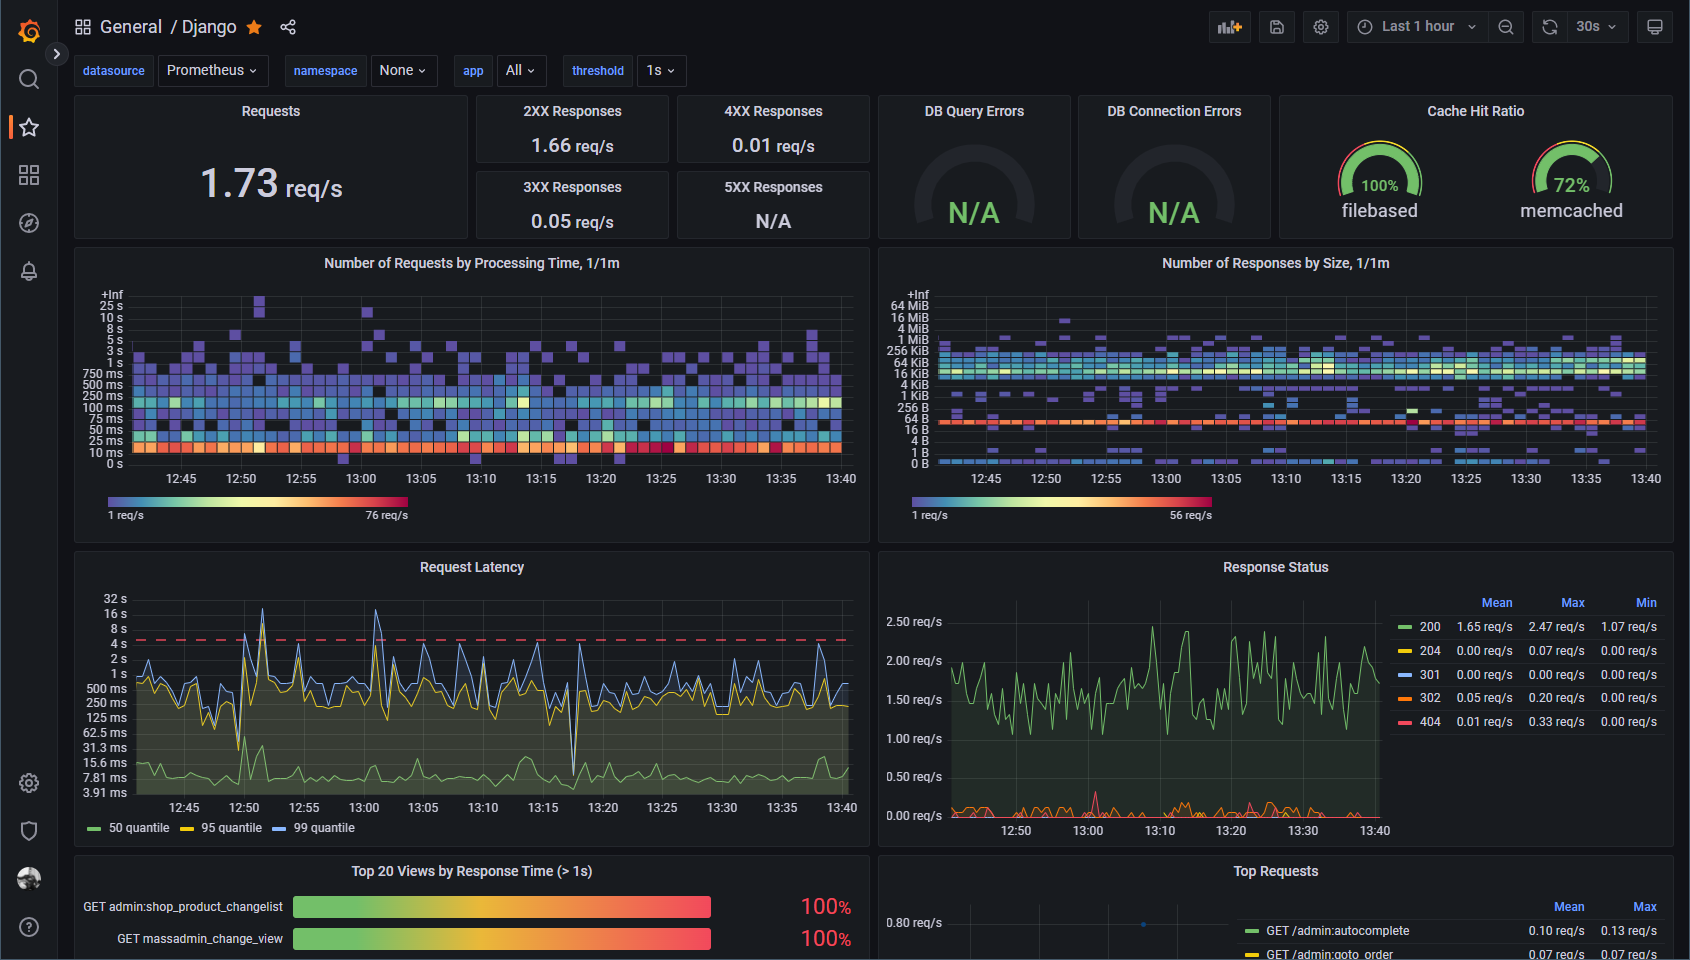Sort Response Status legend by Mean column
This screenshot has width=1690, height=960.
coord(1496,603)
